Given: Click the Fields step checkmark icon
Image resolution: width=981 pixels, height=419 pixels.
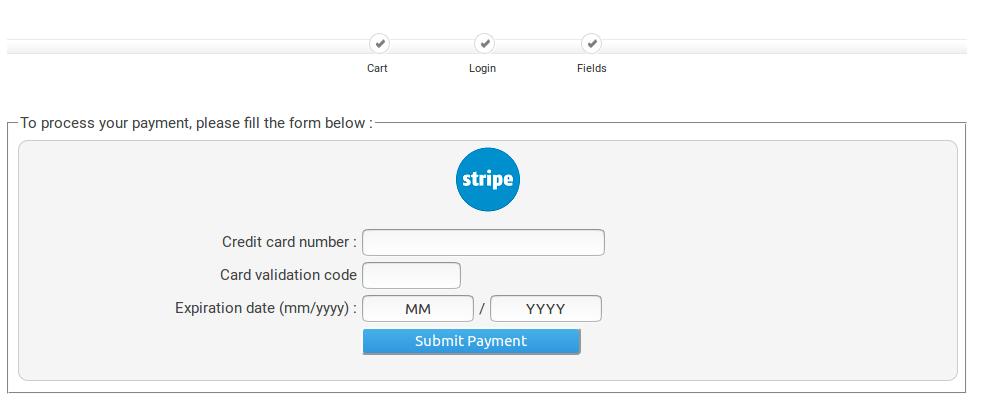Looking at the screenshot, I should pyautogui.click(x=592, y=44).
